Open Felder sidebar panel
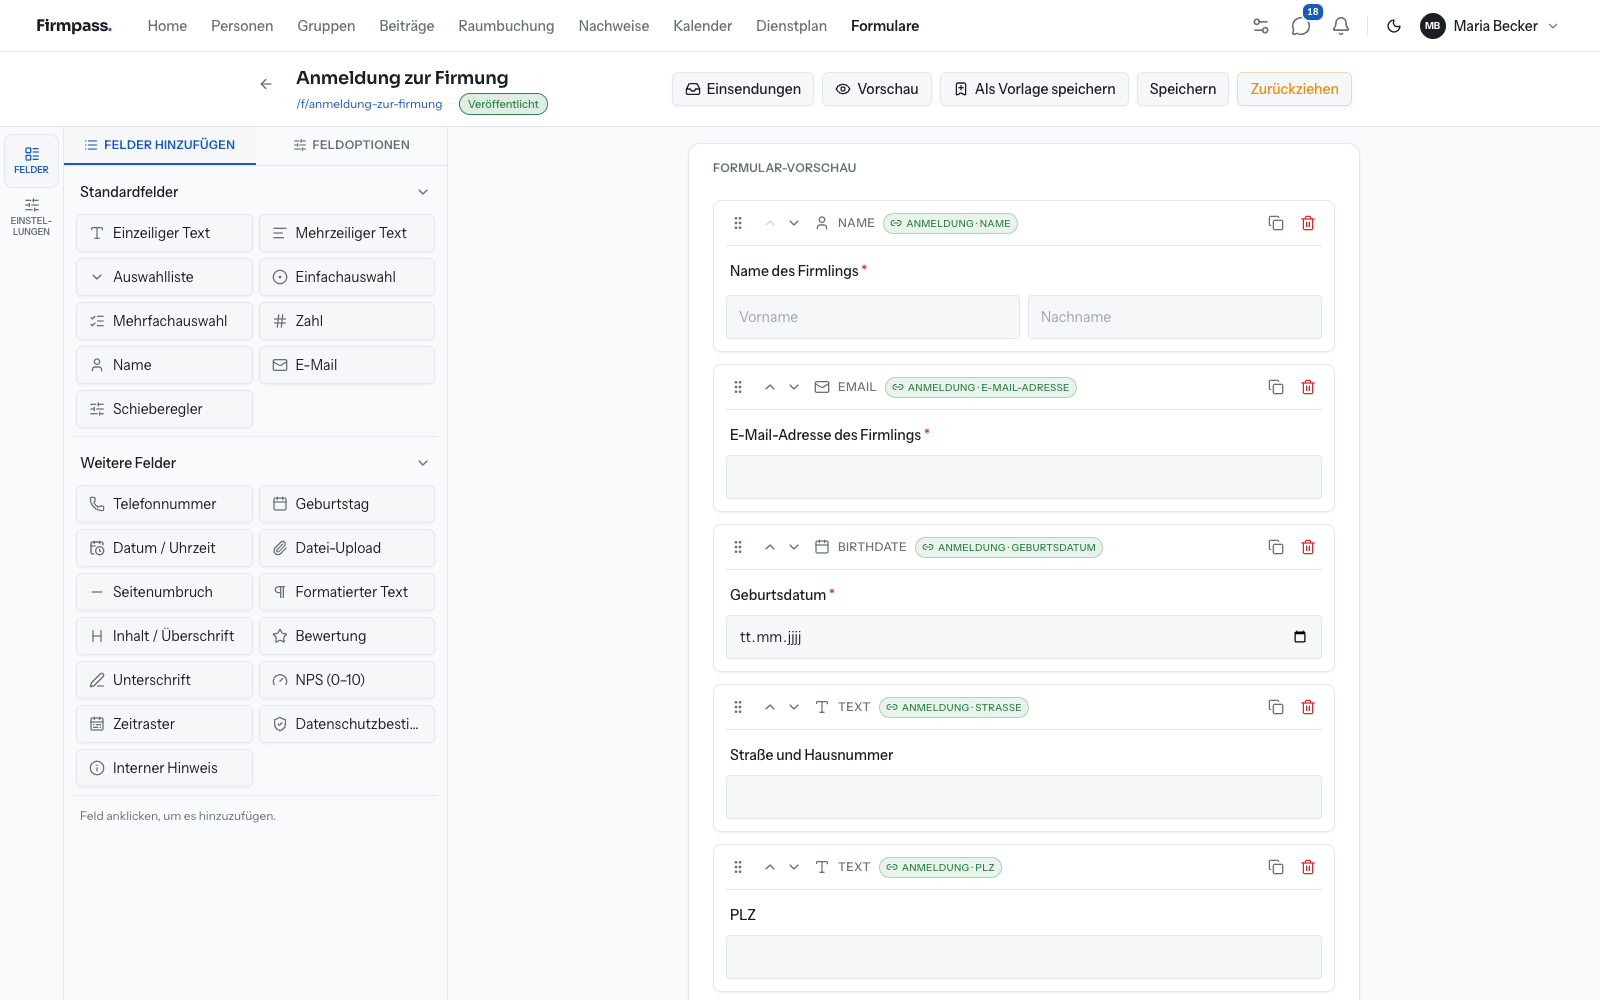The image size is (1600, 1000). click(x=31, y=160)
